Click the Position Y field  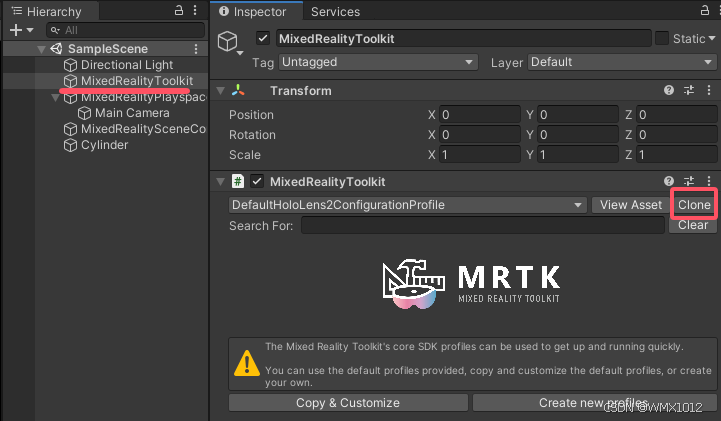click(578, 114)
